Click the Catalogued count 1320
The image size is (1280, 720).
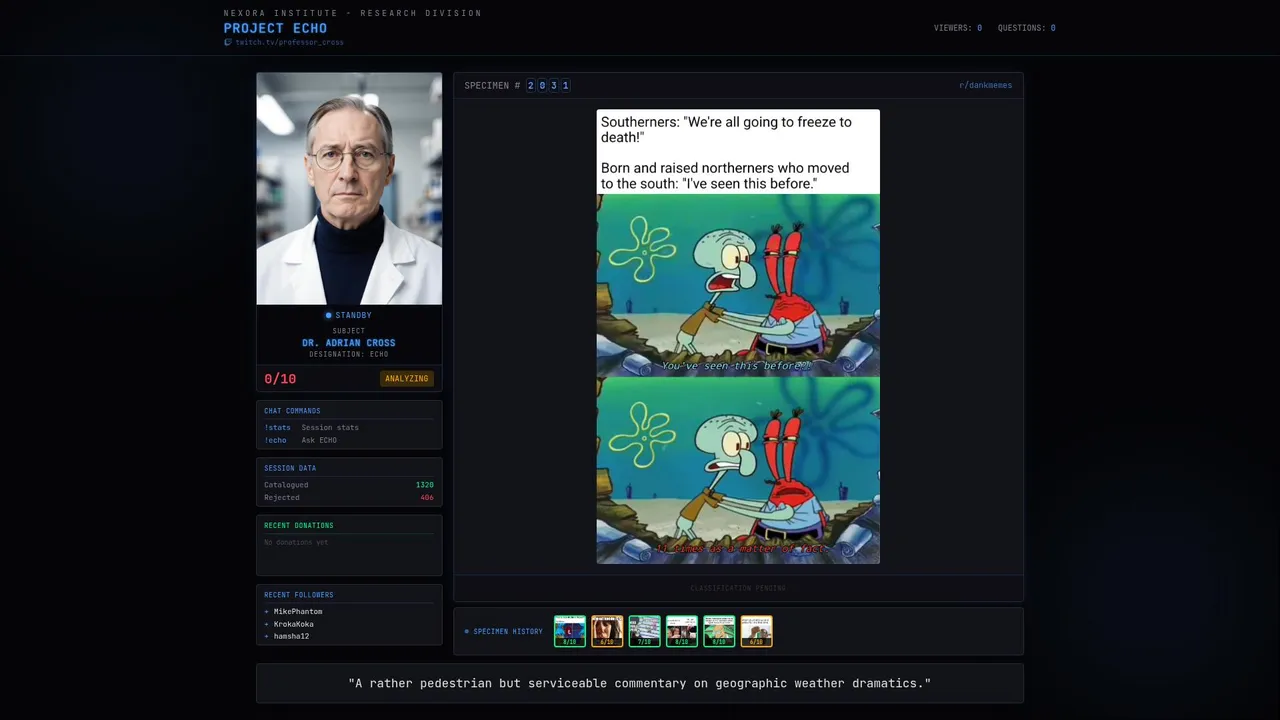(x=424, y=485)
